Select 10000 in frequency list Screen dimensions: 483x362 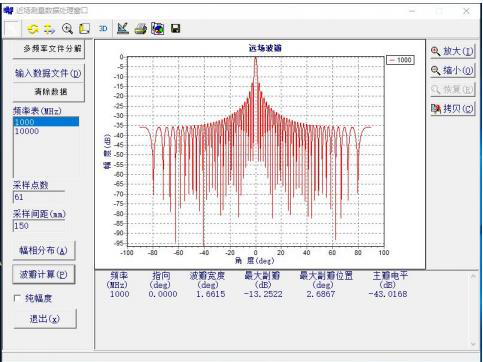pos(46,131)
